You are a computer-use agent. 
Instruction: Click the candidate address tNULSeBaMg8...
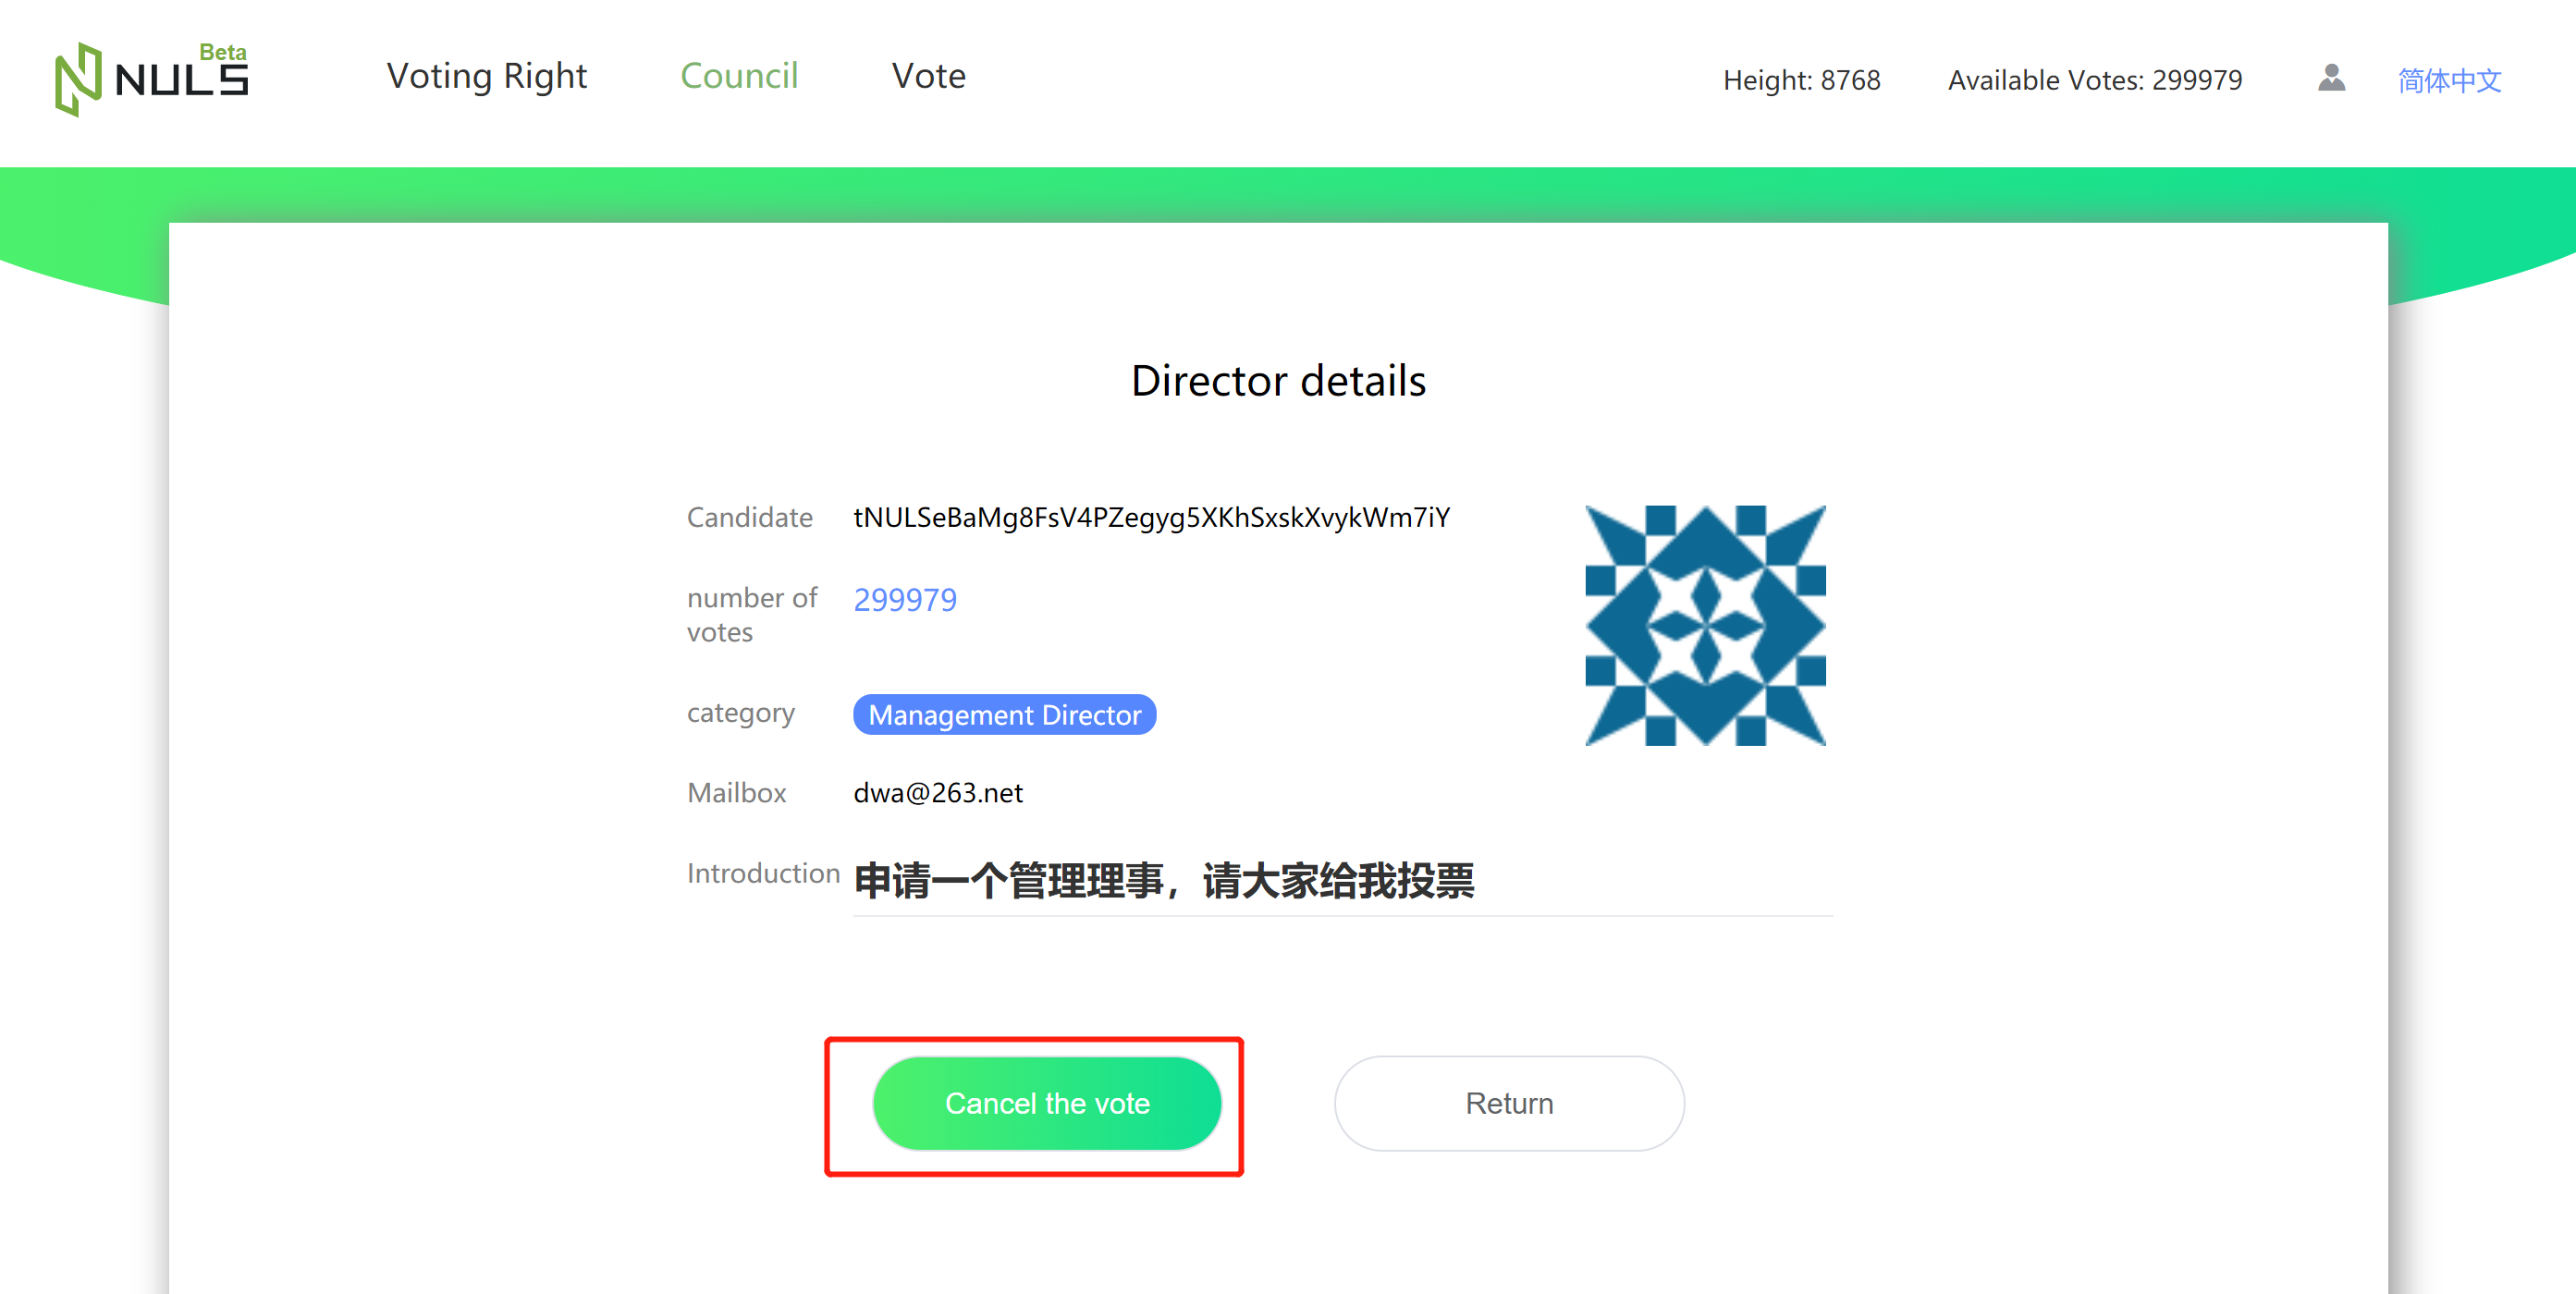(1151, 518)
